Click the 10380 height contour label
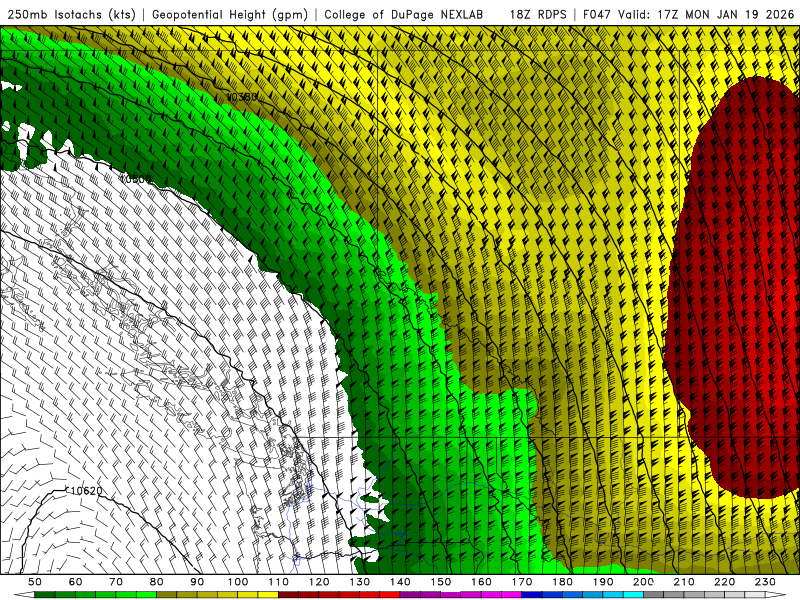The height and width of the screenshot is (600, 800). [x=242, y=97]
